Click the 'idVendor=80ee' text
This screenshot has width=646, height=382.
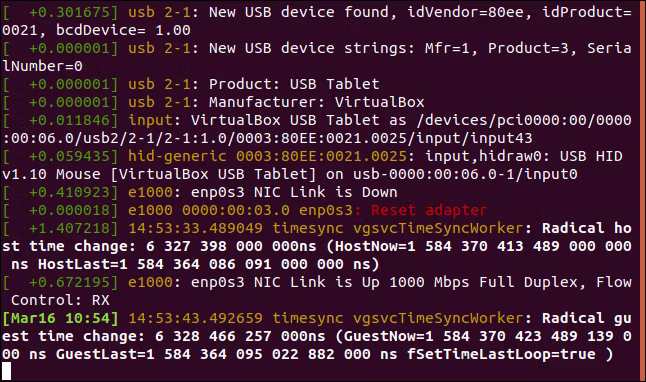pyautogui.click(x=465, y=12)
